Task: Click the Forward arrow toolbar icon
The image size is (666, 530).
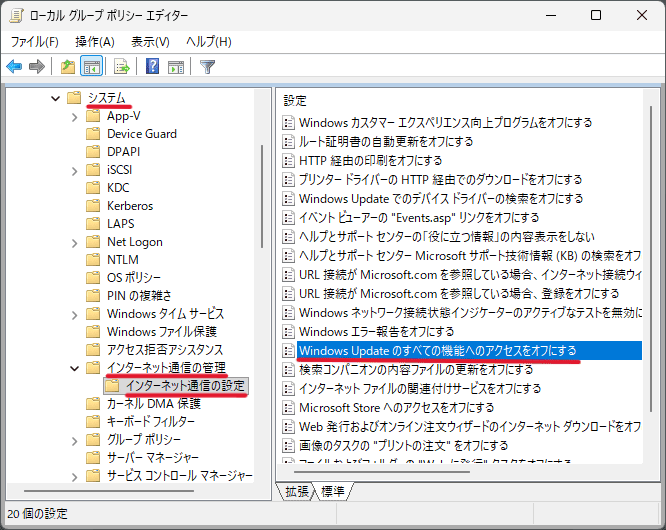Action: 37,67
